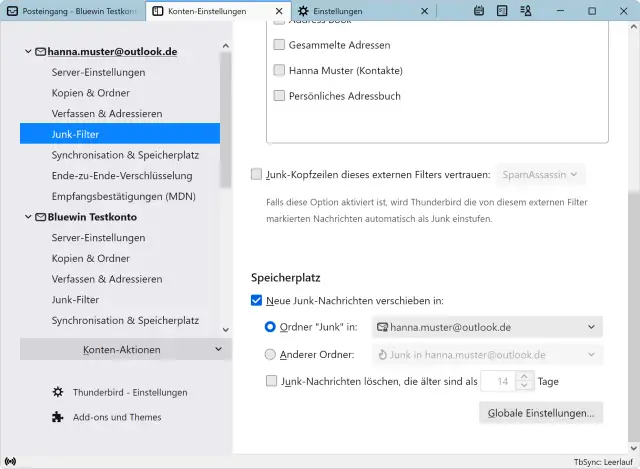Check the Hanna Muster (Kontakte) checkbox
The image size is (640, 469).
pos(279,70)
